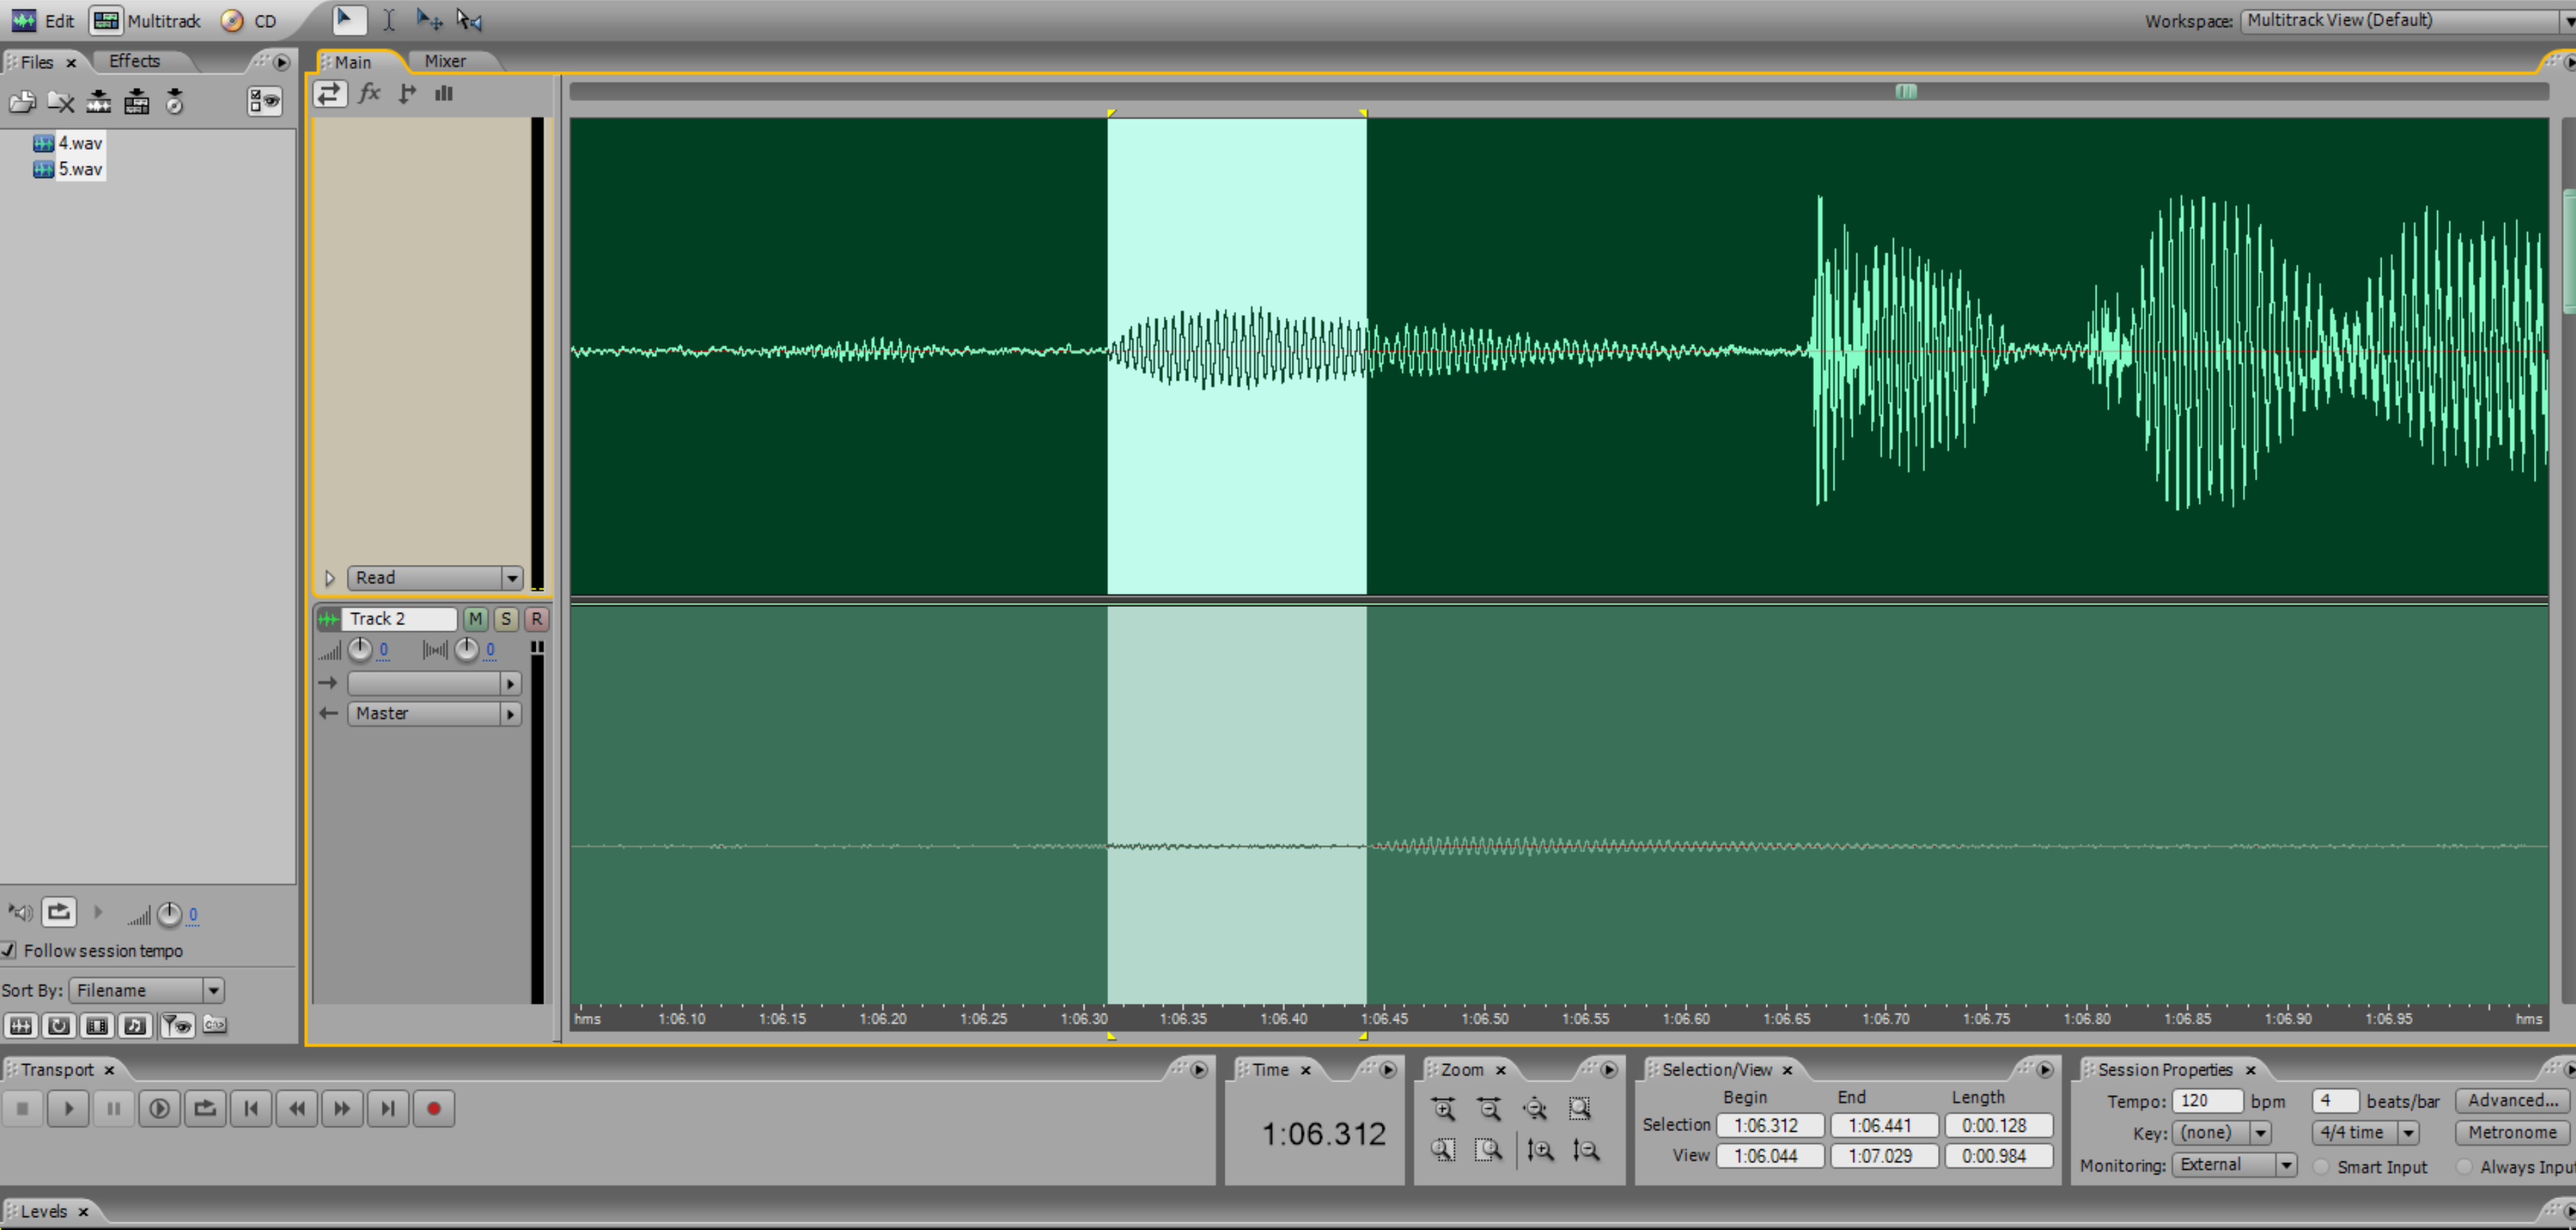The width and height of the screenshot is (2576, 1230).
Task: Click the Record button in Transport
Action: [x=433, y=1108]
